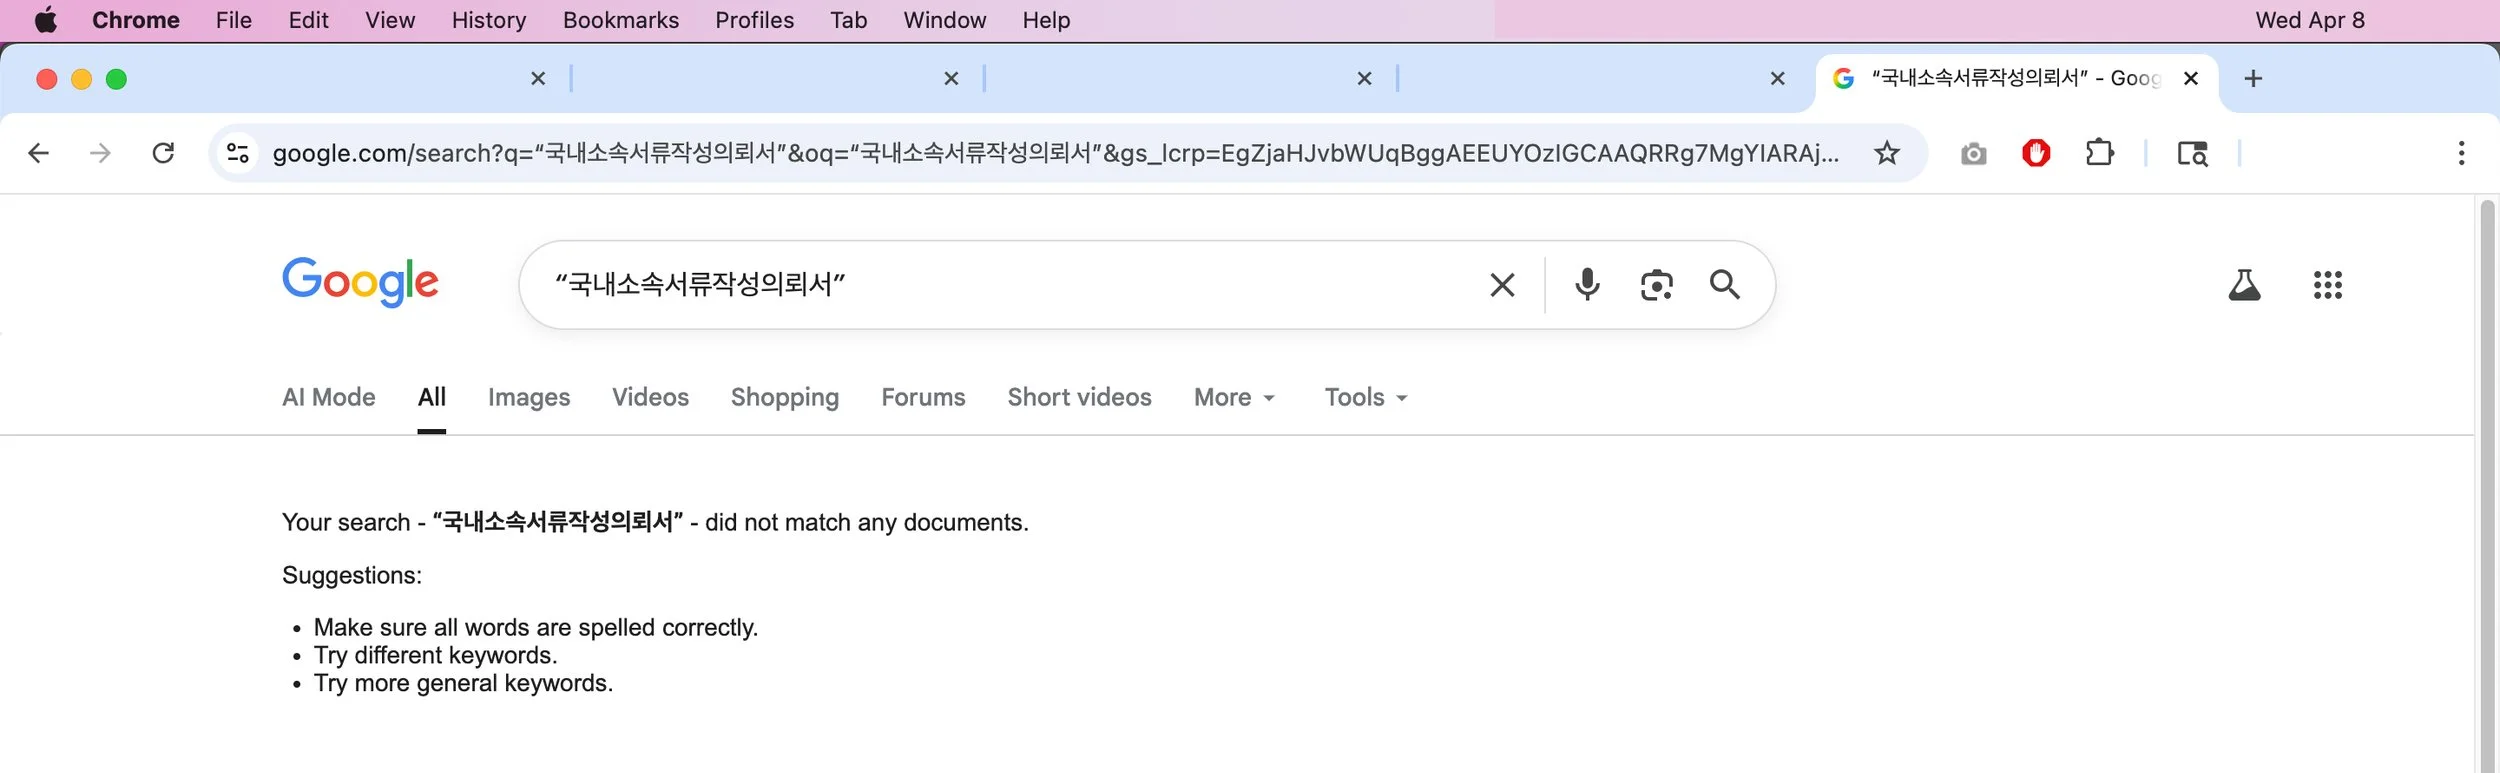
Task: Open the History menu
Action: (x=489, y=20)
